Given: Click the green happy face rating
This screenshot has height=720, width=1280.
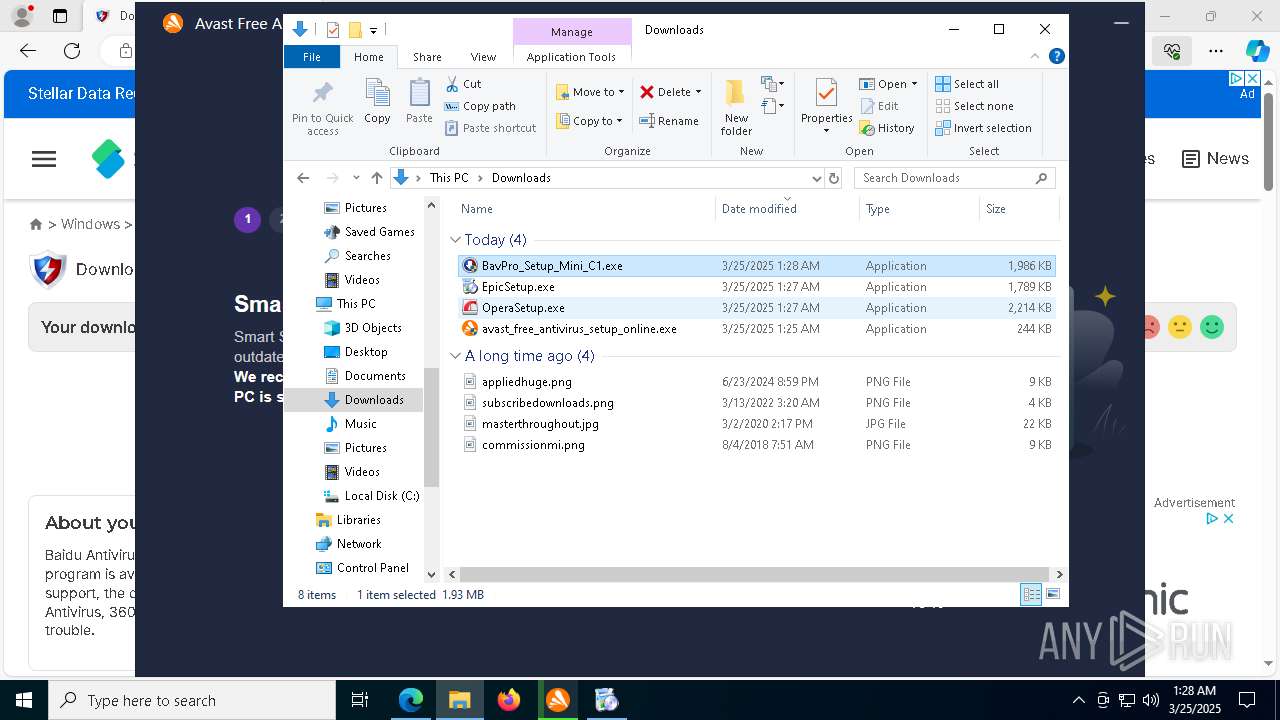Looking at the screenshot, I should click(1212, 327).
